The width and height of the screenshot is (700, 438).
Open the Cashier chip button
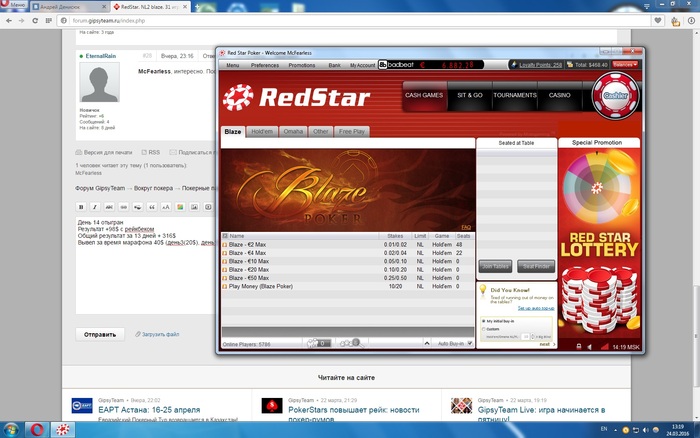coord(615,95)
